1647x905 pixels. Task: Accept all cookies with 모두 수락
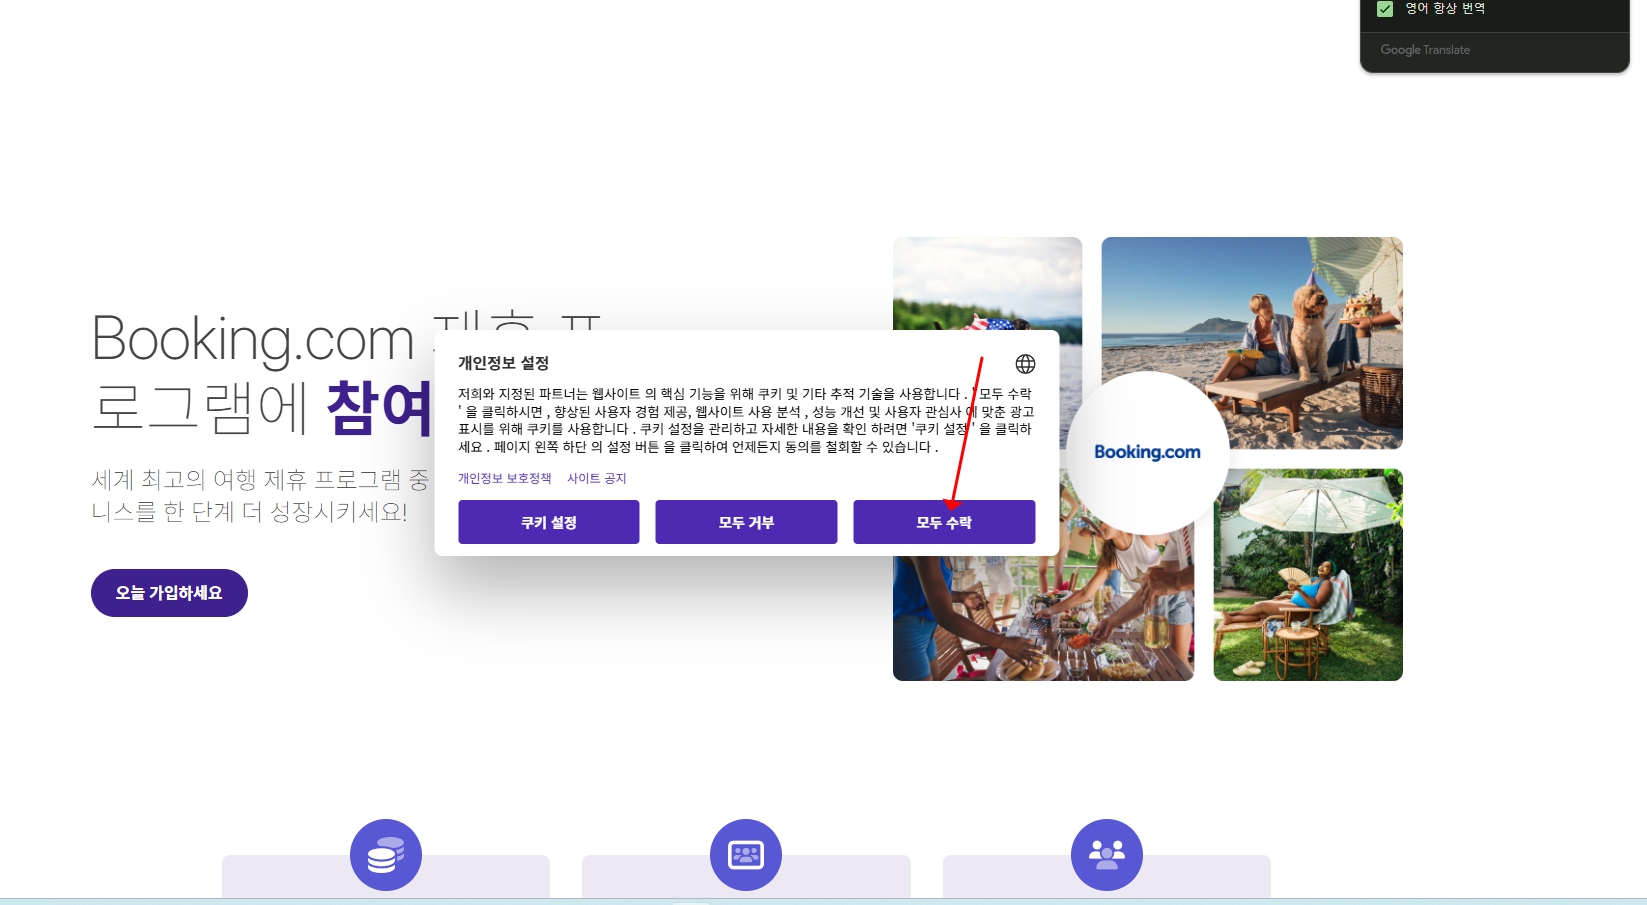coord(944,522)
